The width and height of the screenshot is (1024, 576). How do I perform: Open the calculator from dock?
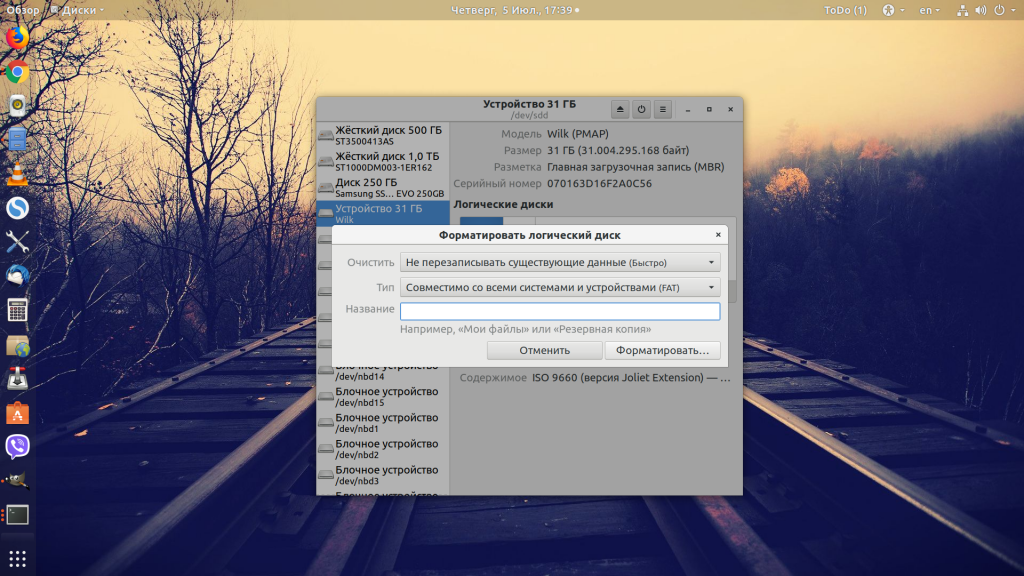[18, 310]
